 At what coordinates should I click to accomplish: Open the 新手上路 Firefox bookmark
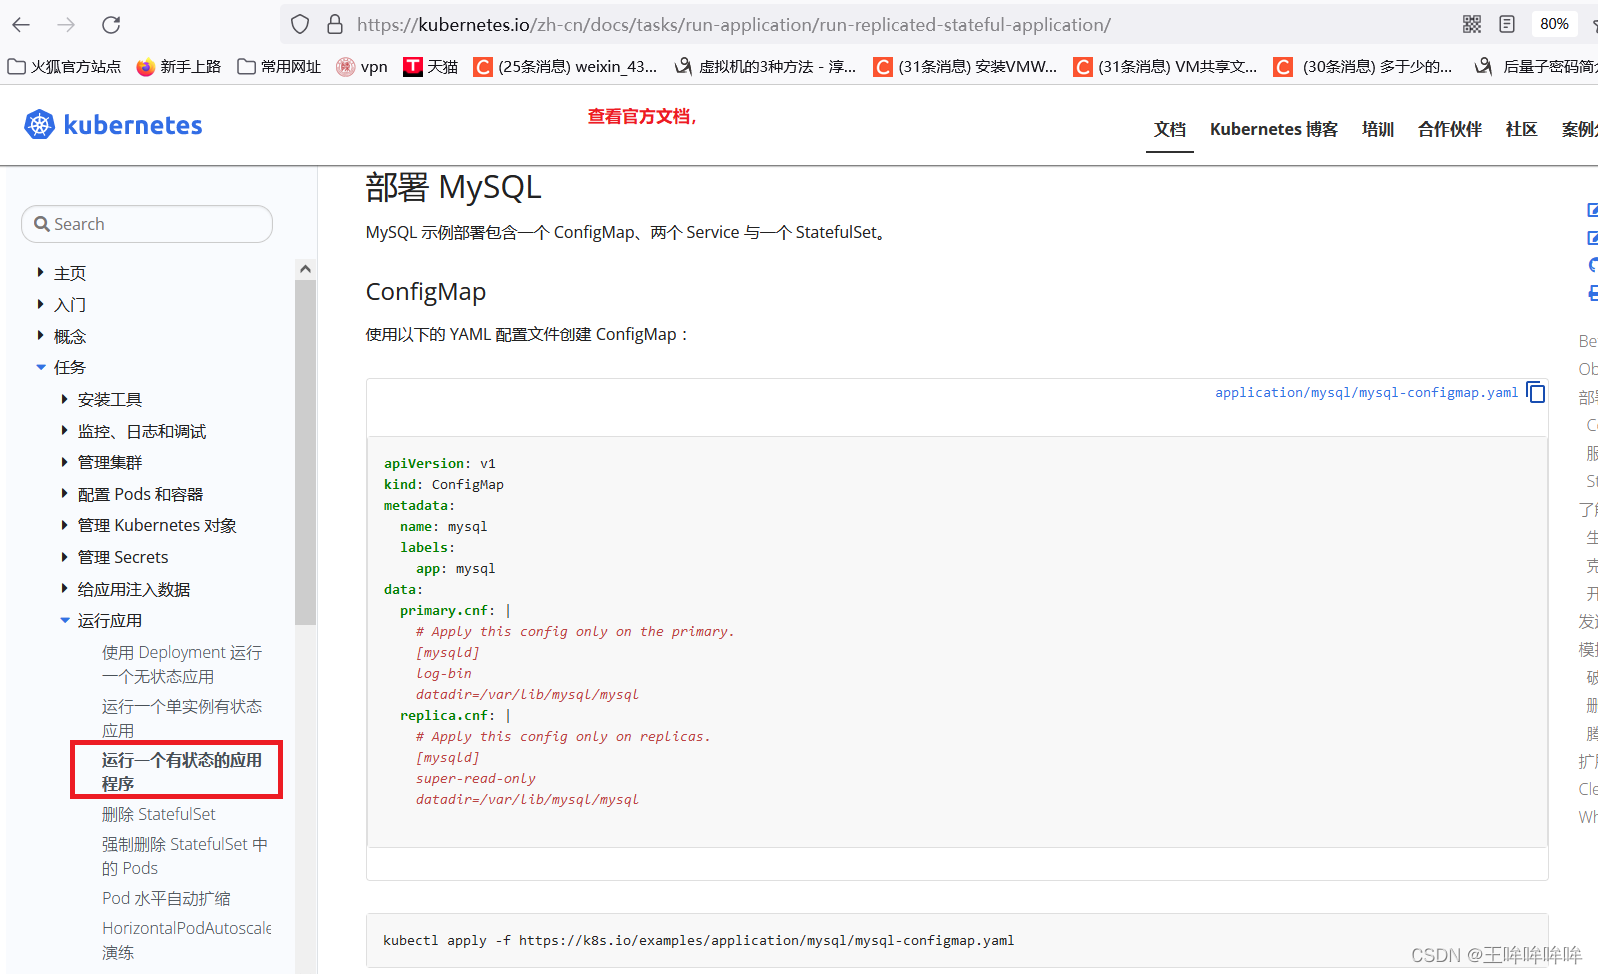(179, 66)
